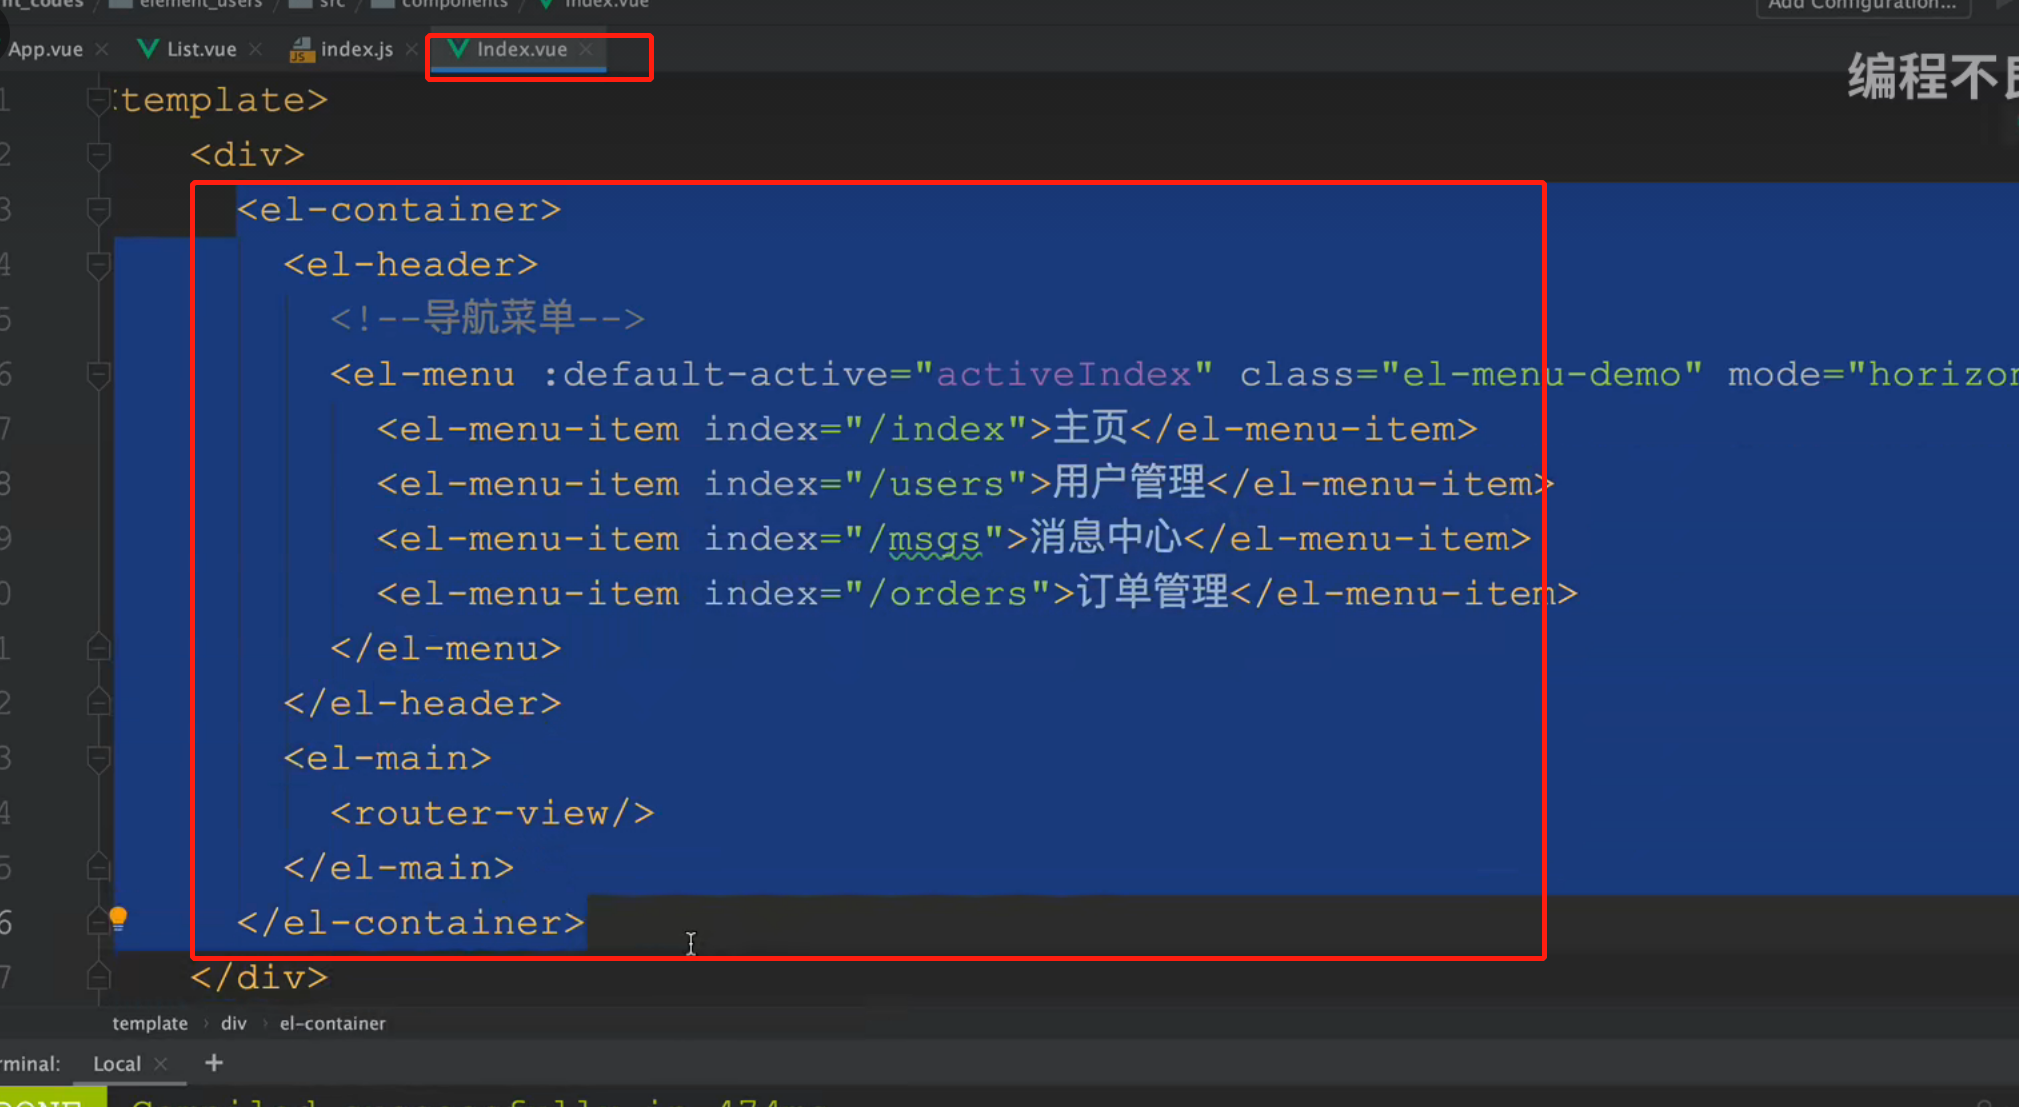The height and width of the screenshot is (1107, 2019).
Task: Close the List.vue tab
Action: click(255, 49)
